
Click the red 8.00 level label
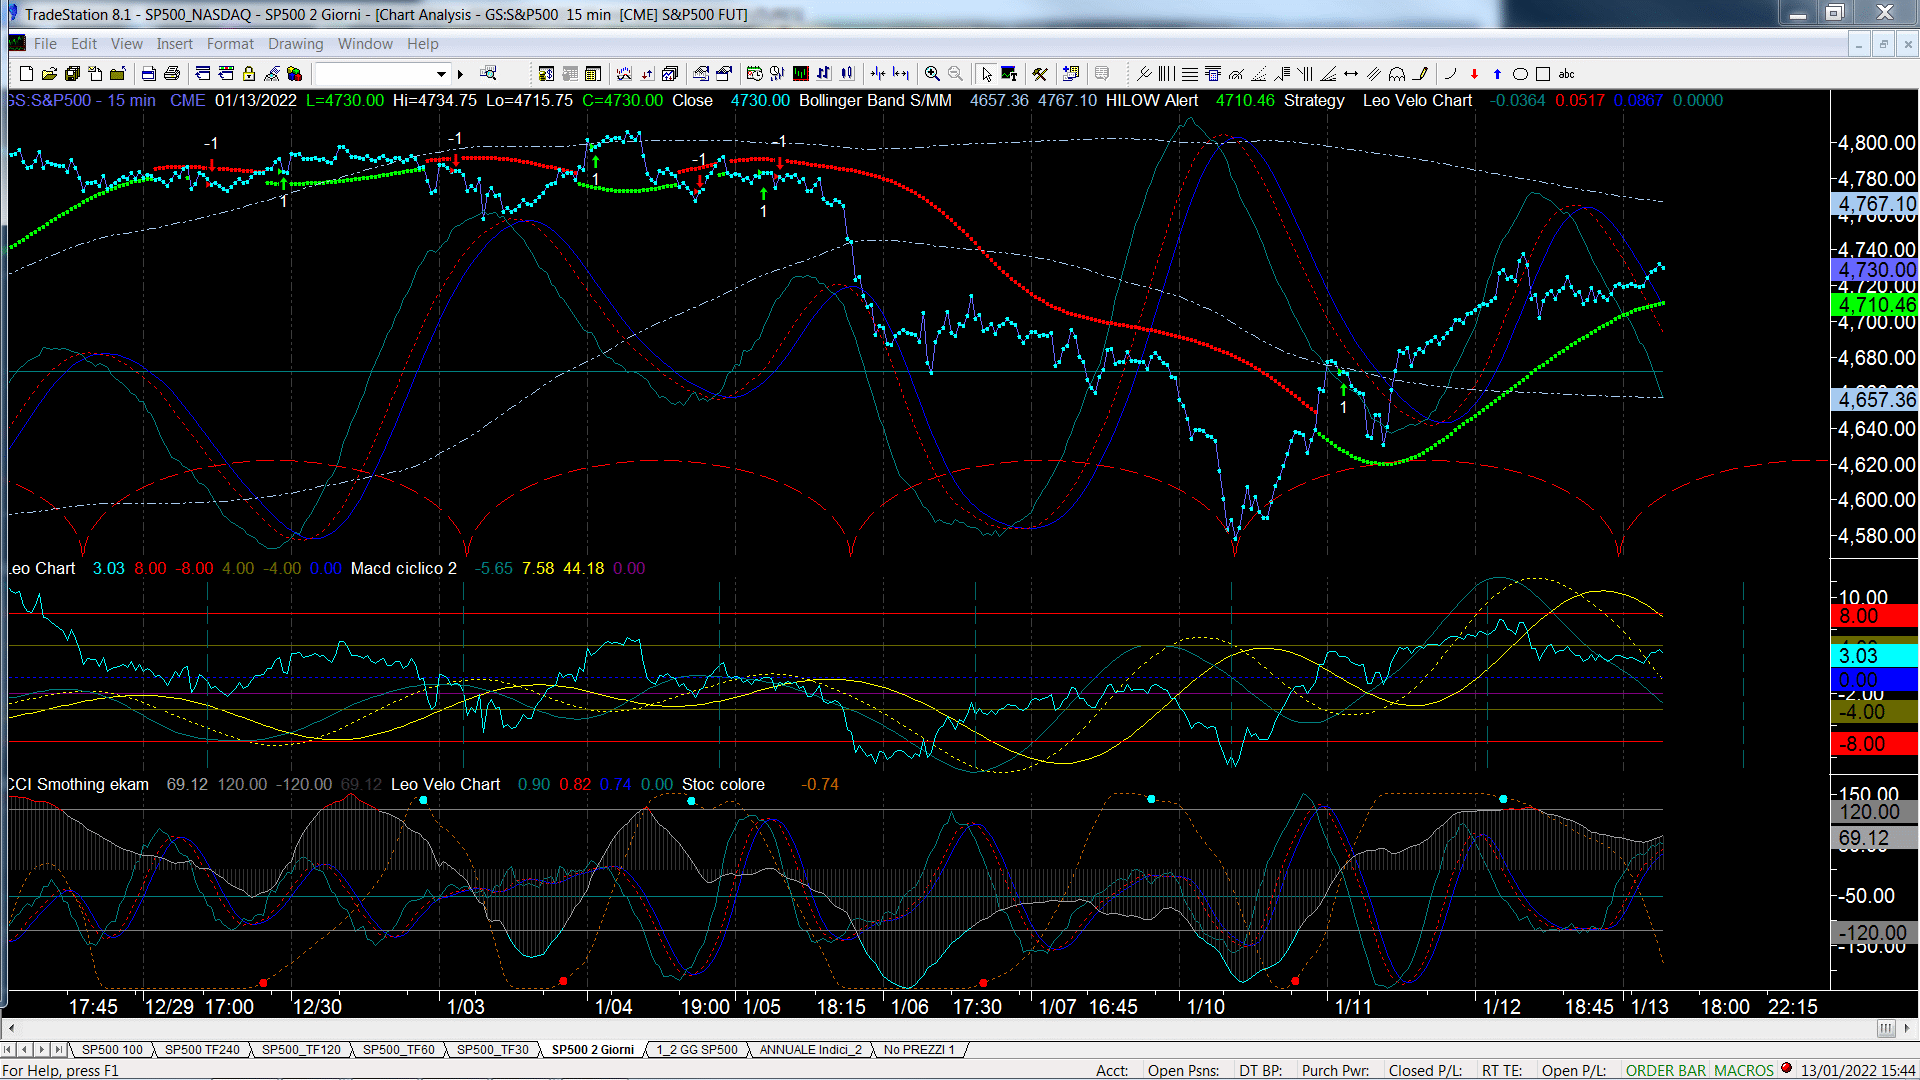(1874, 616)
